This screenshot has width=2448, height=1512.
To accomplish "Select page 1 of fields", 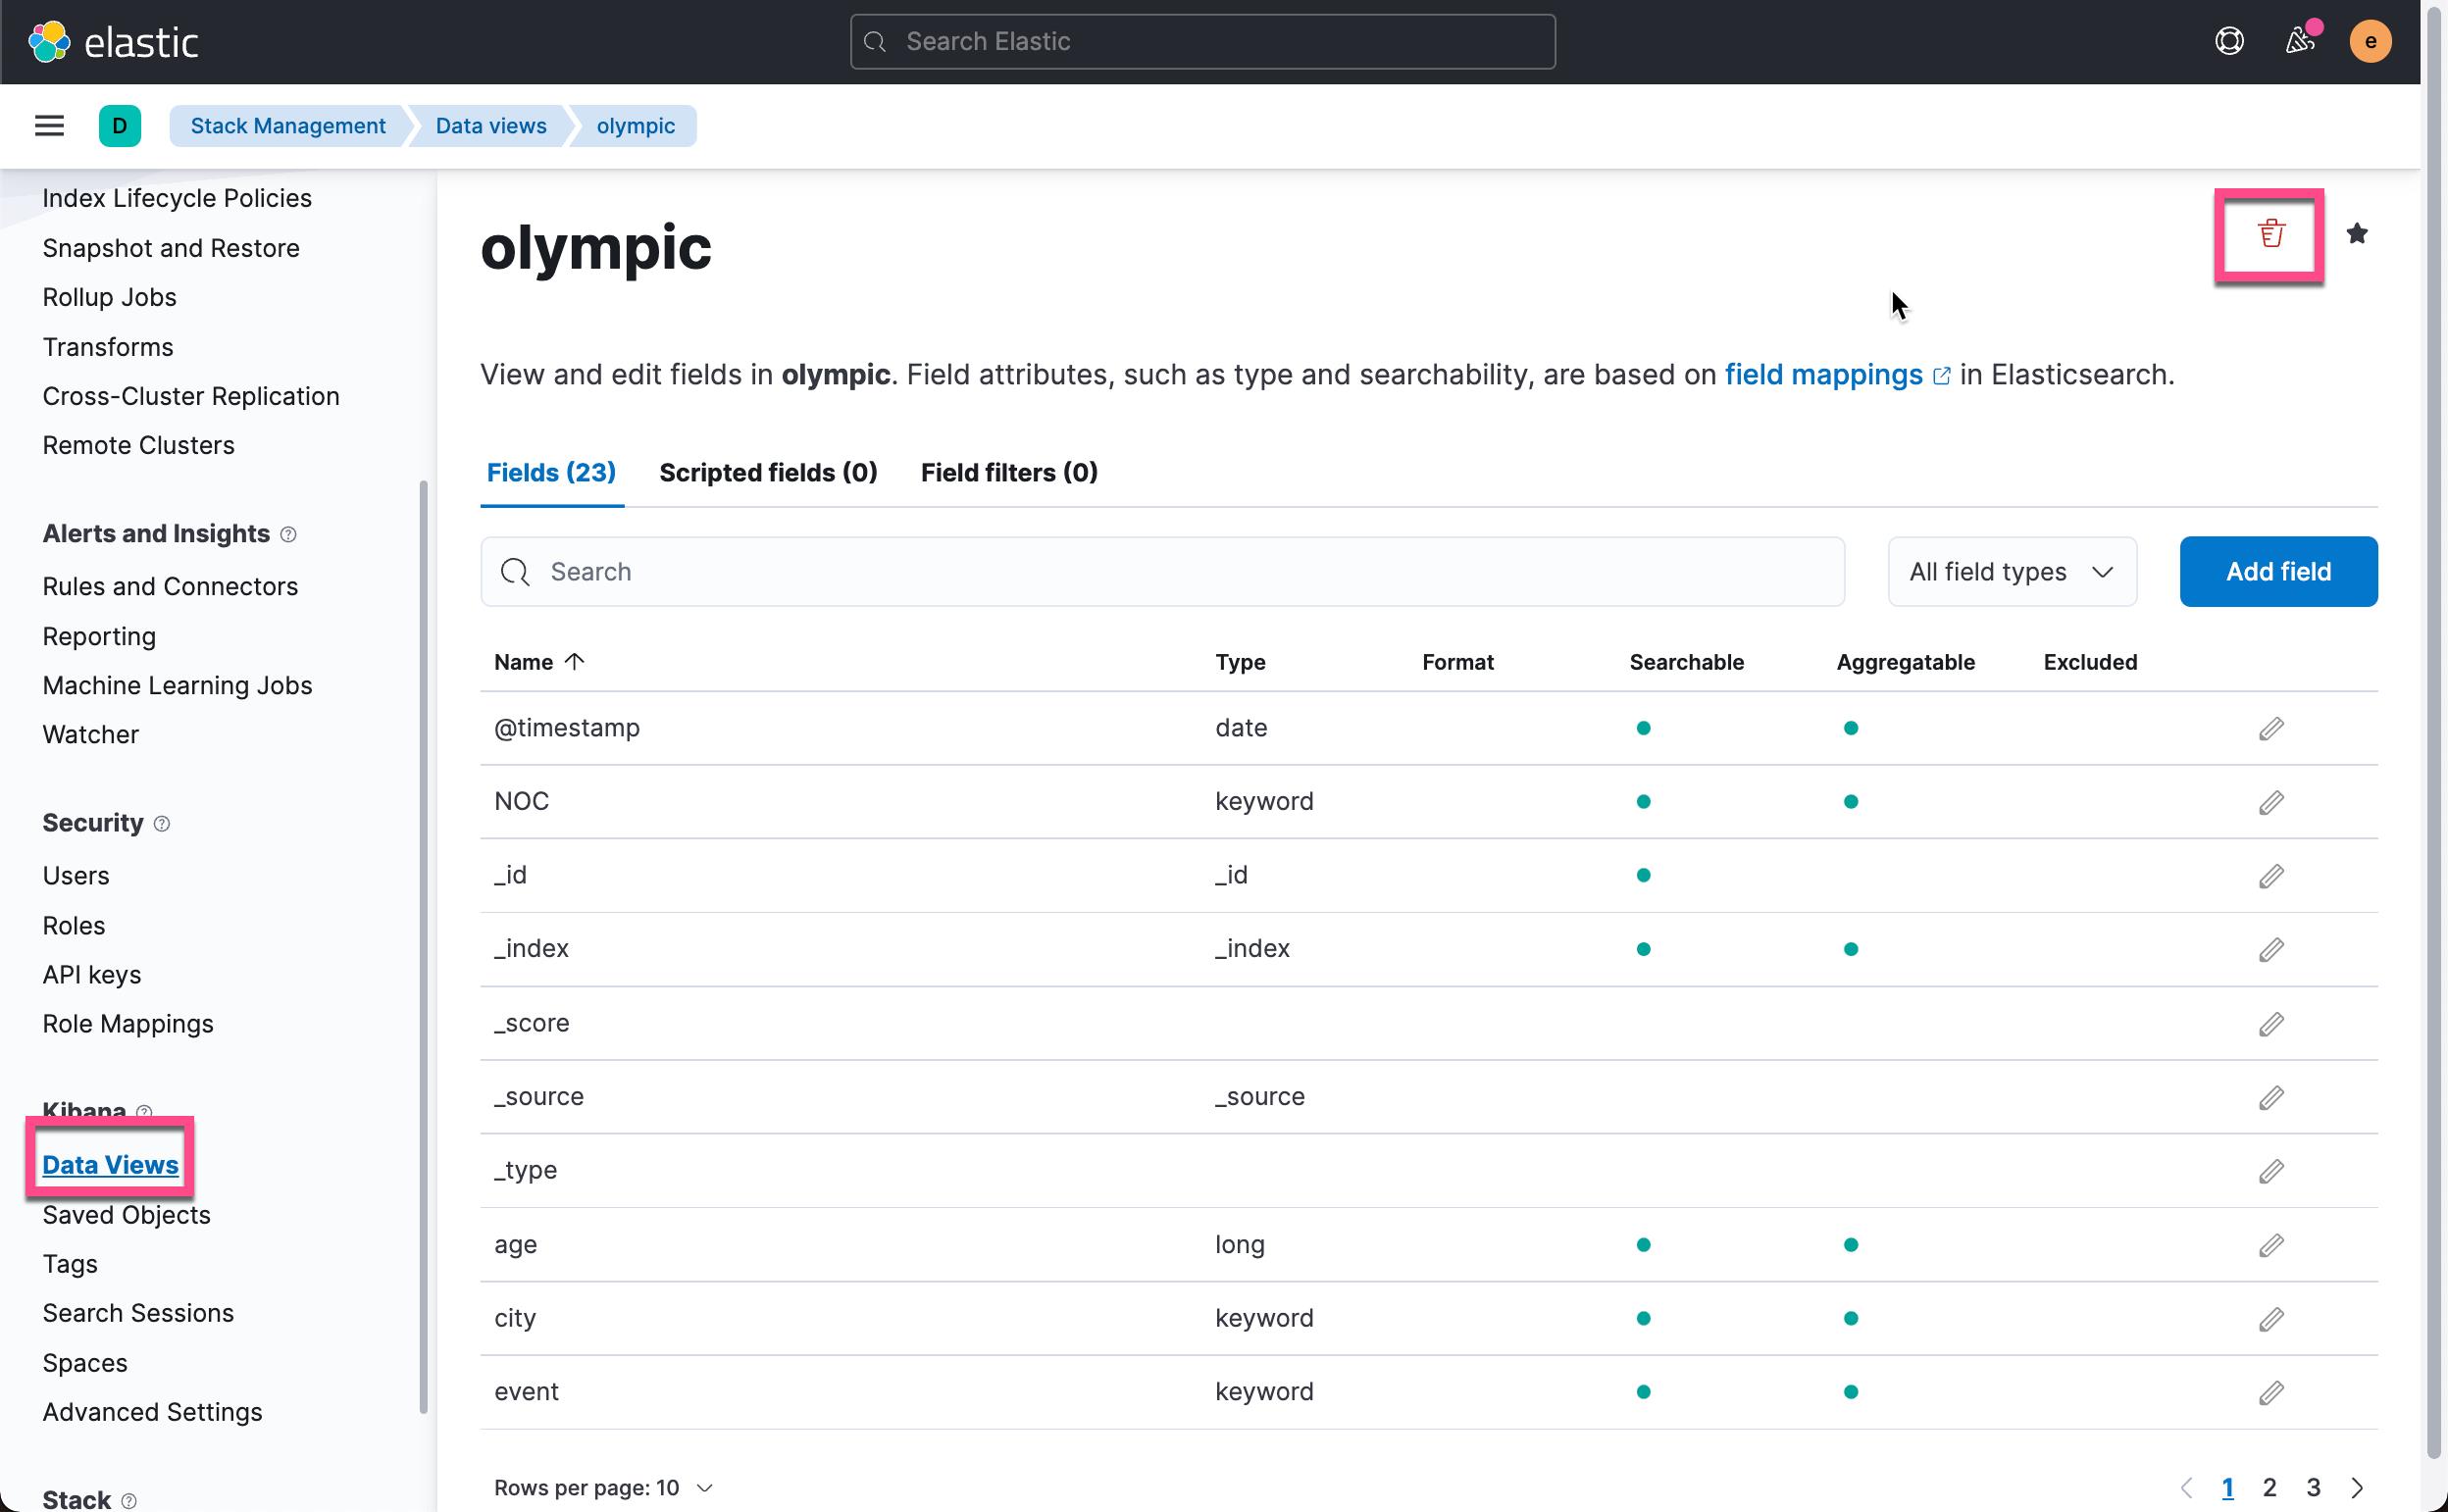I will (x=2227, y=1487).
